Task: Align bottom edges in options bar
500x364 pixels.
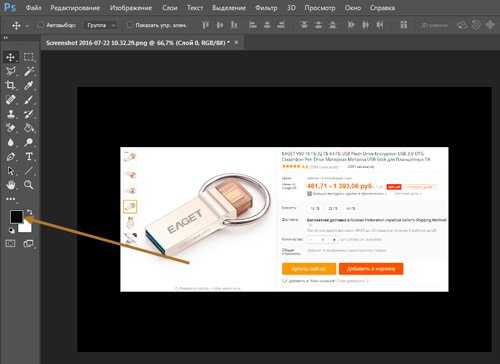Action: pos(234,25)
